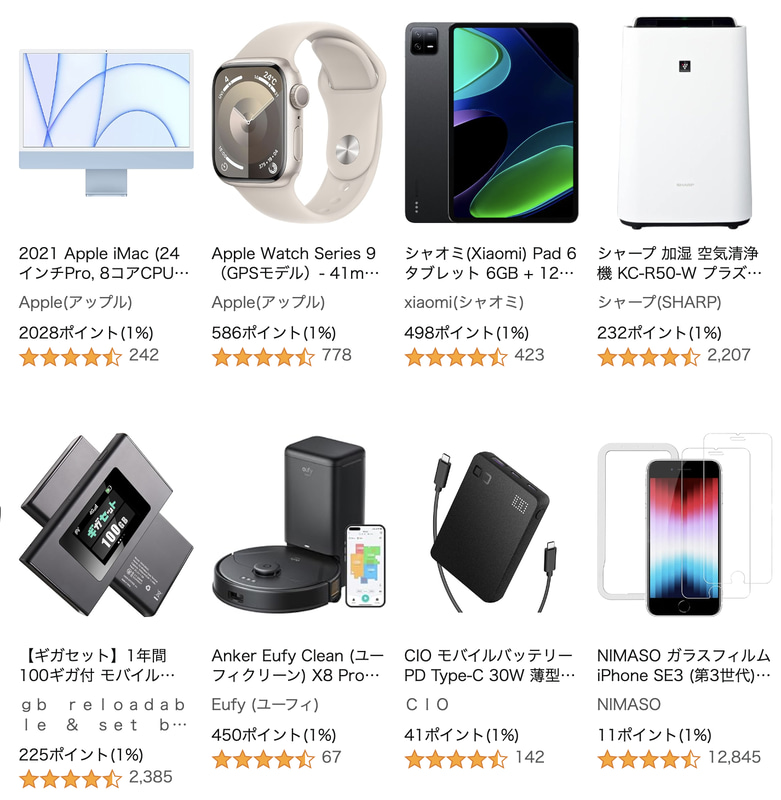781x800 pixels.
Task: Click the star rating with 67 reviews
Action: pyautogui.click(x=263, y=759)
